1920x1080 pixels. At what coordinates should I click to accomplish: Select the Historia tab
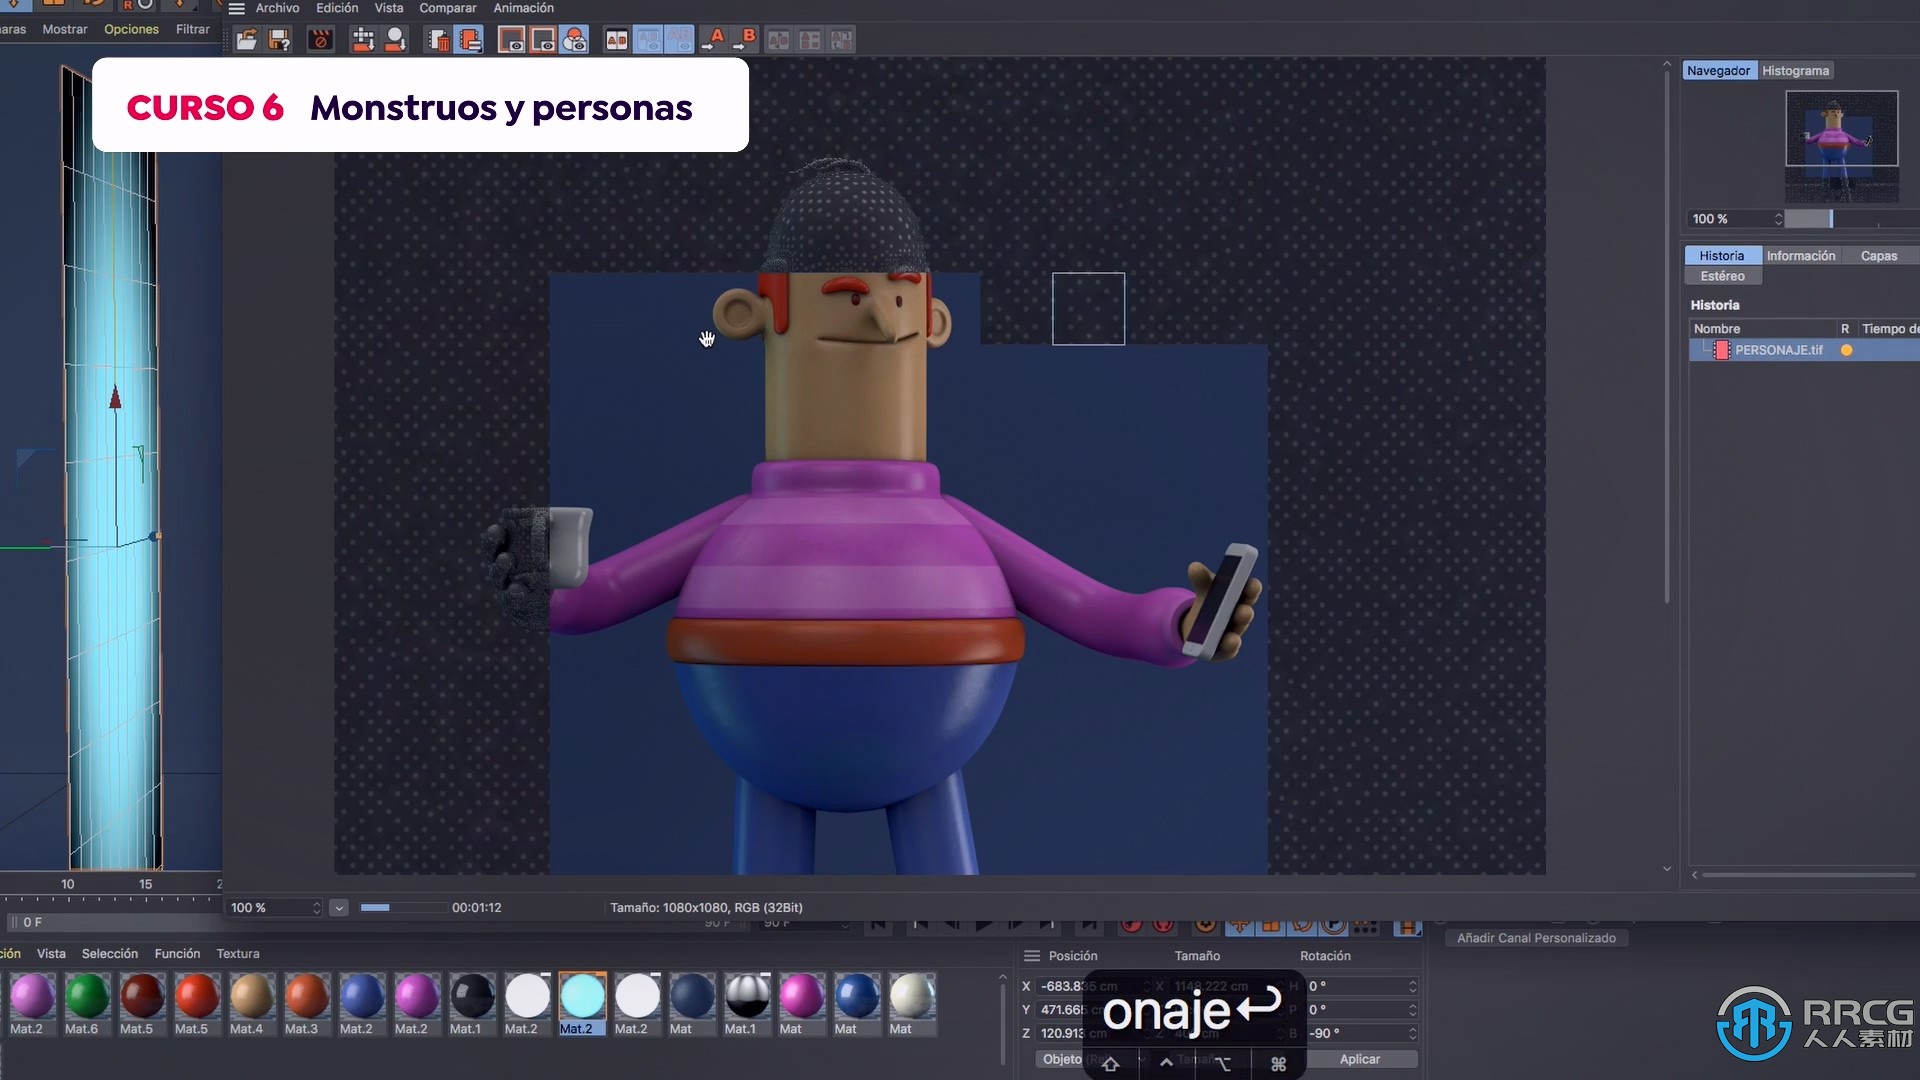coord(1721,256)
